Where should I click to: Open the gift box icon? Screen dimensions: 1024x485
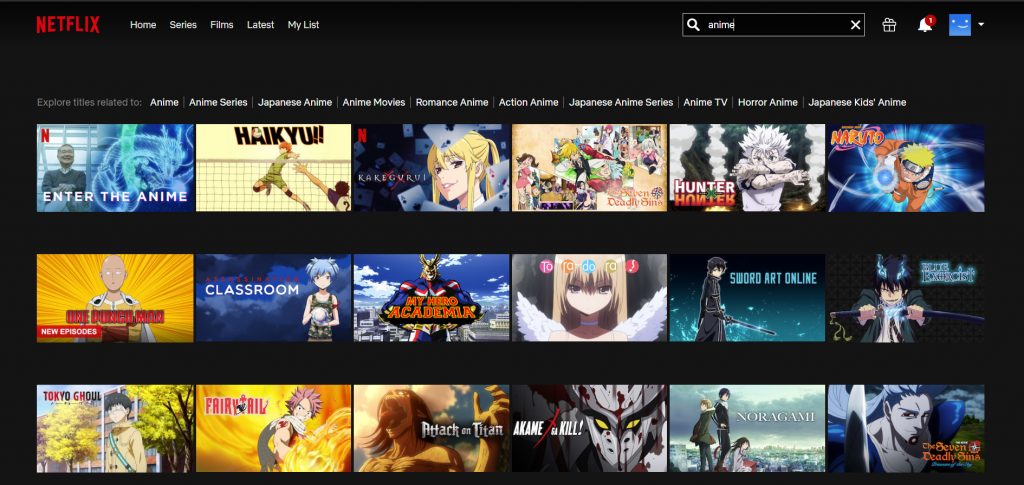[x=889, y=25]
